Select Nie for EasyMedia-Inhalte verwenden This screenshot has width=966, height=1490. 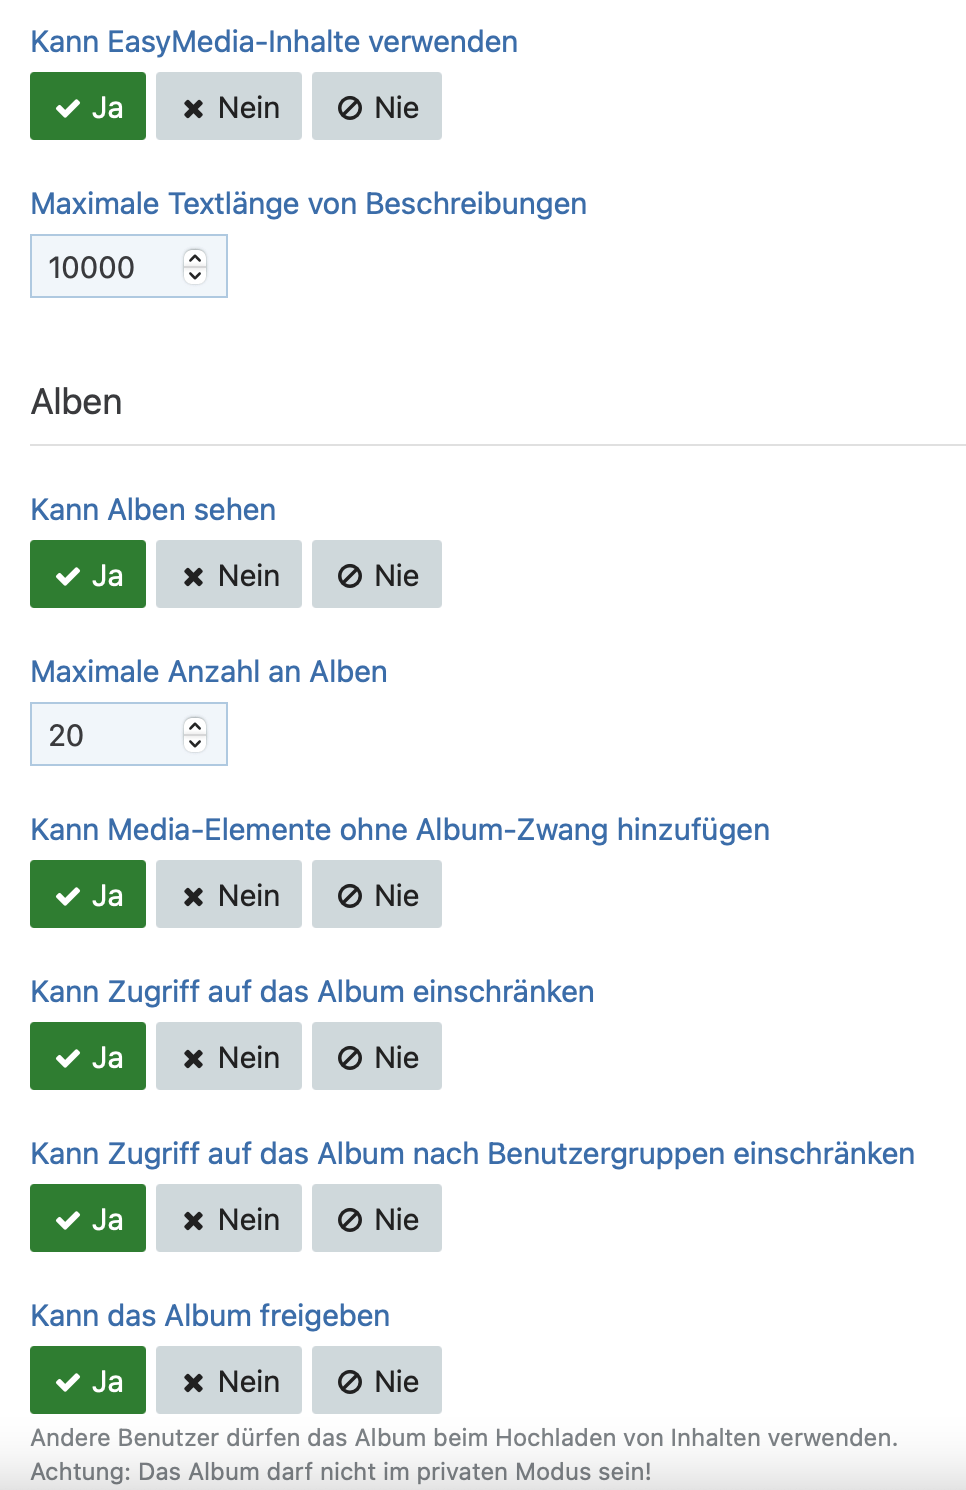[x=377, y=106]
